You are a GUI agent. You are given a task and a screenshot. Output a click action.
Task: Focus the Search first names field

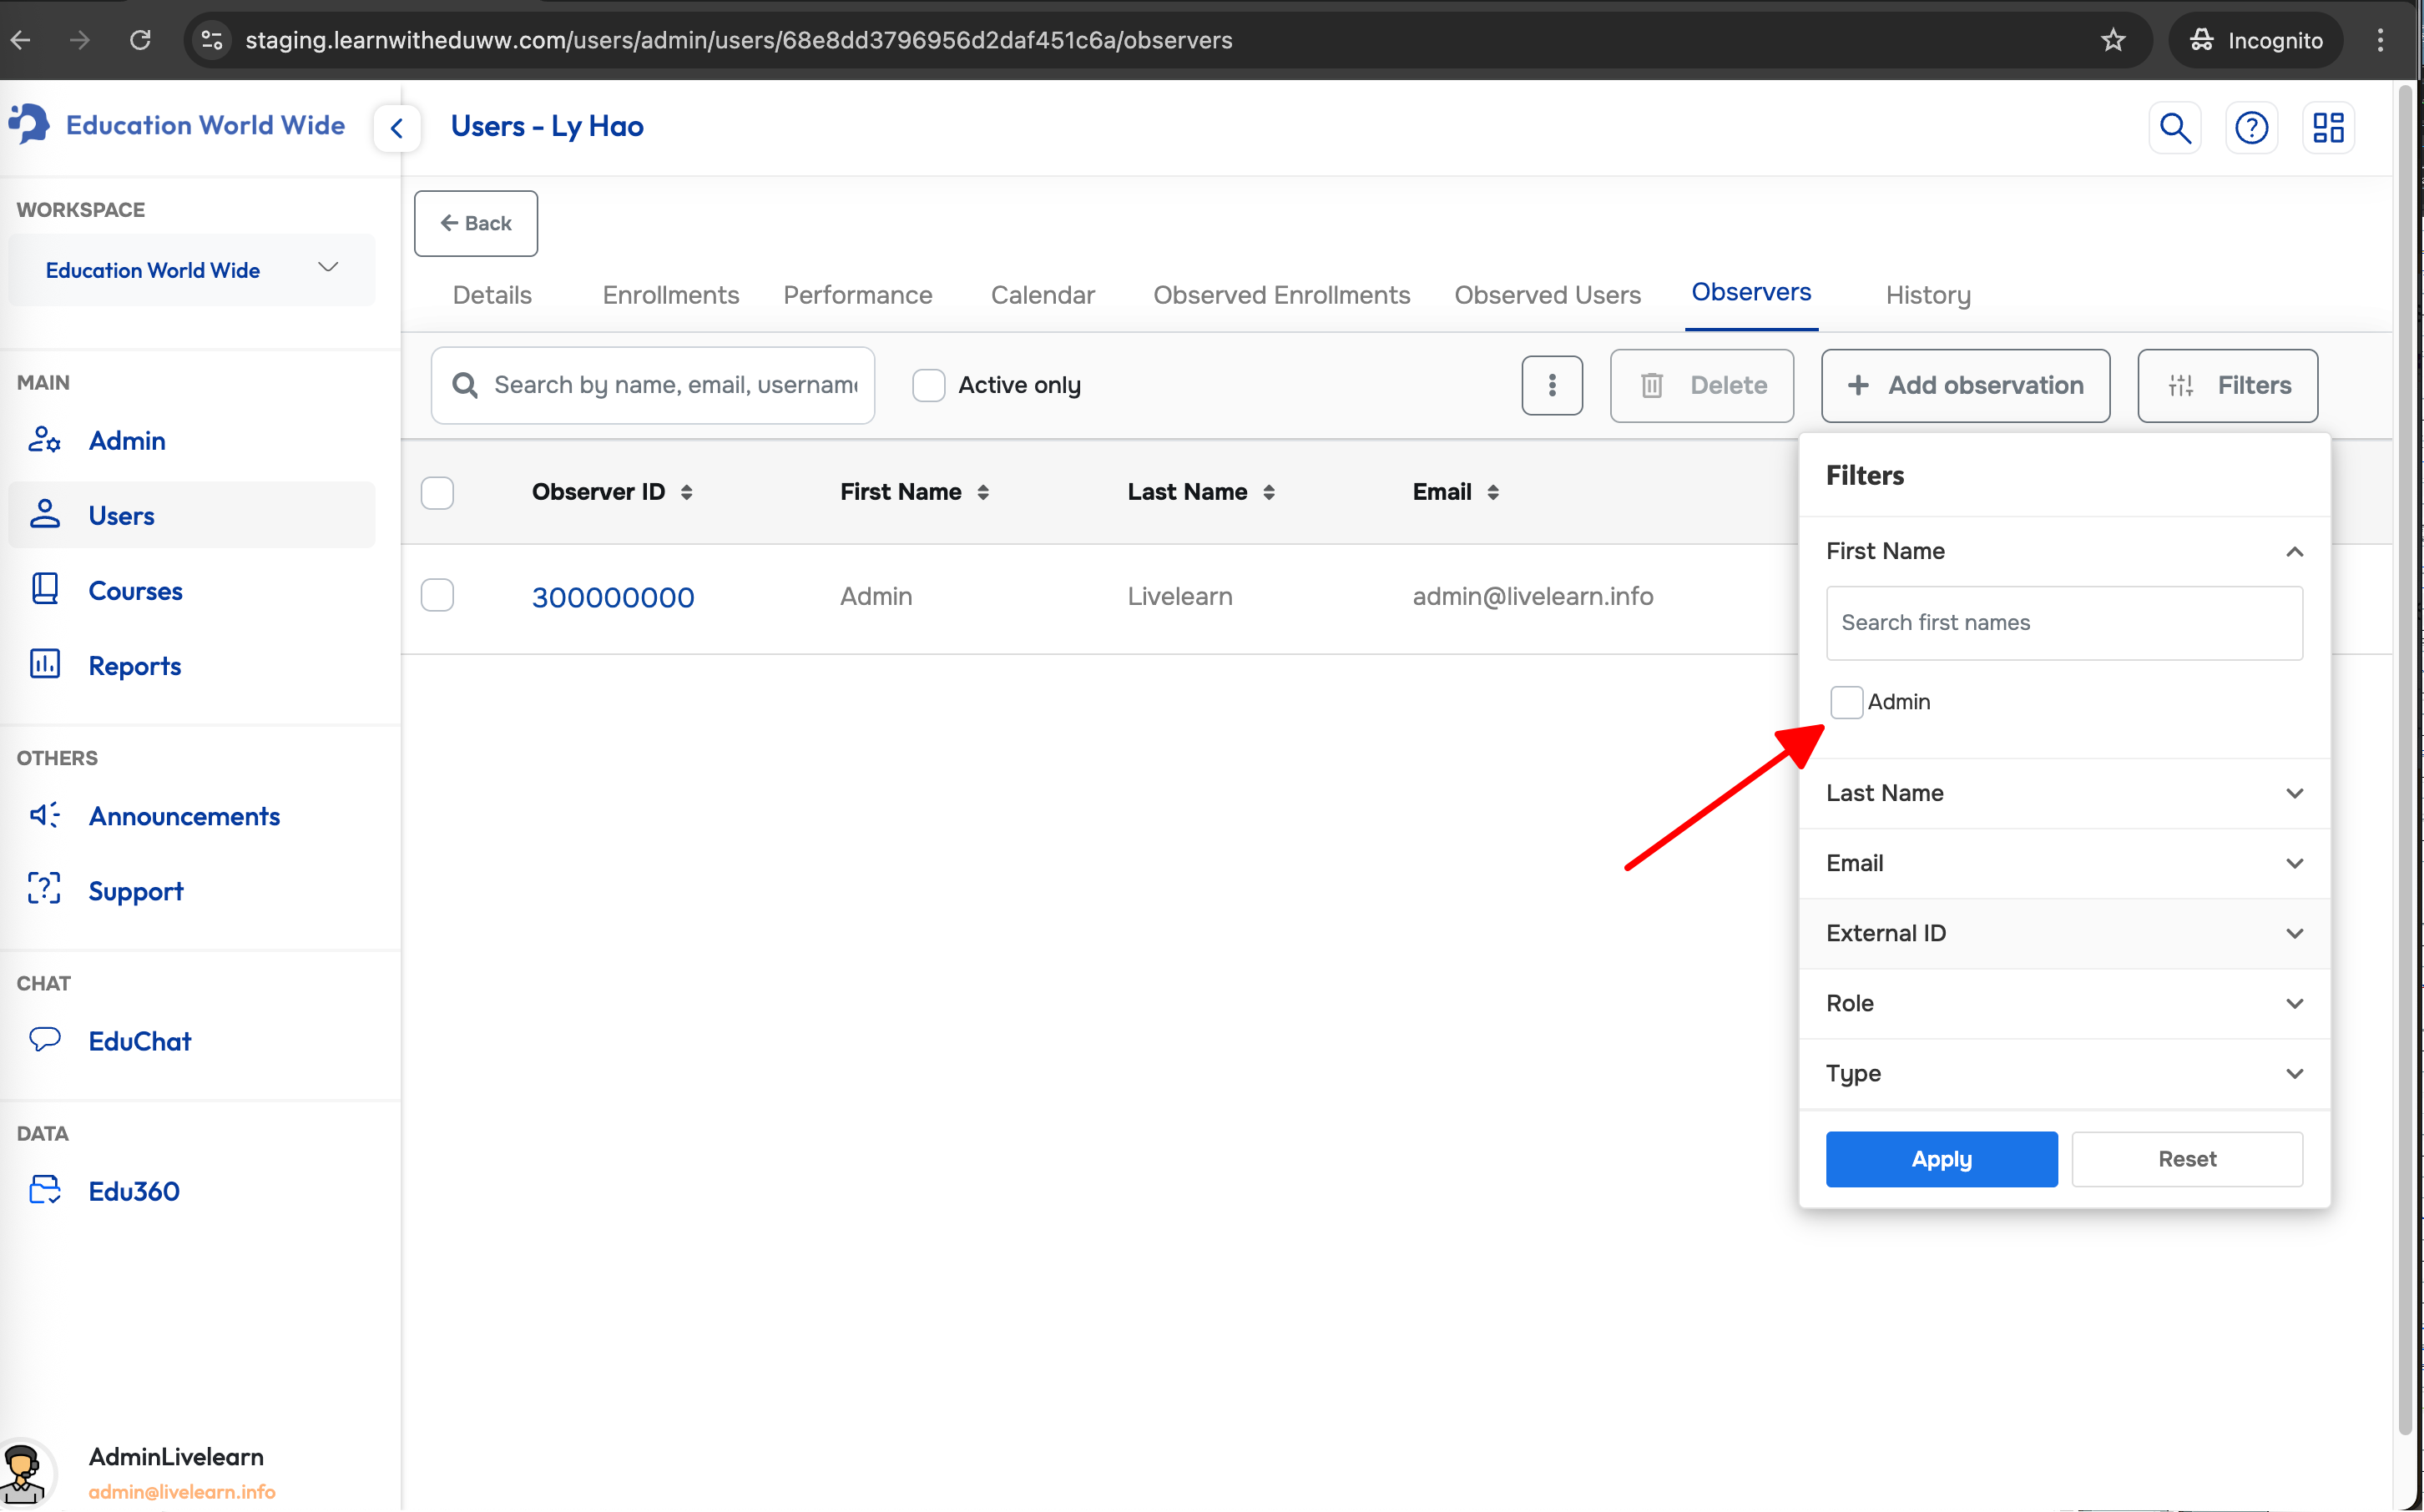(2064, 623)
